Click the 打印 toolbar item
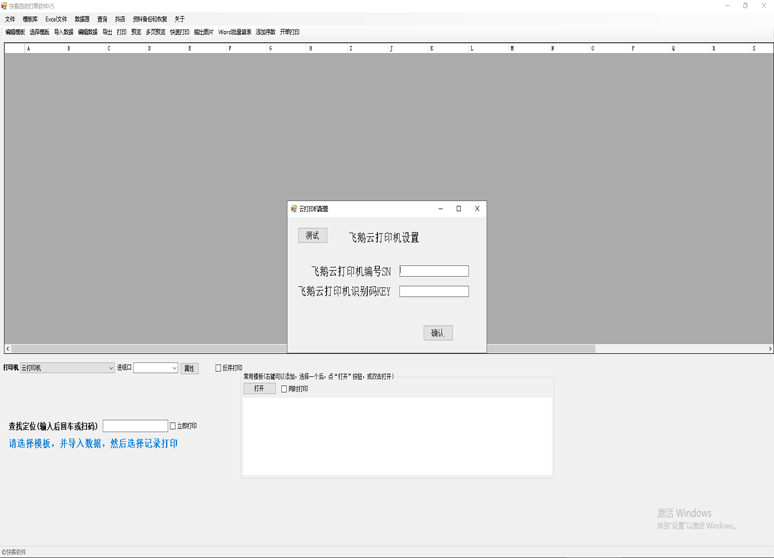This screenshot has width=774, height=558. tap(121, 32)
